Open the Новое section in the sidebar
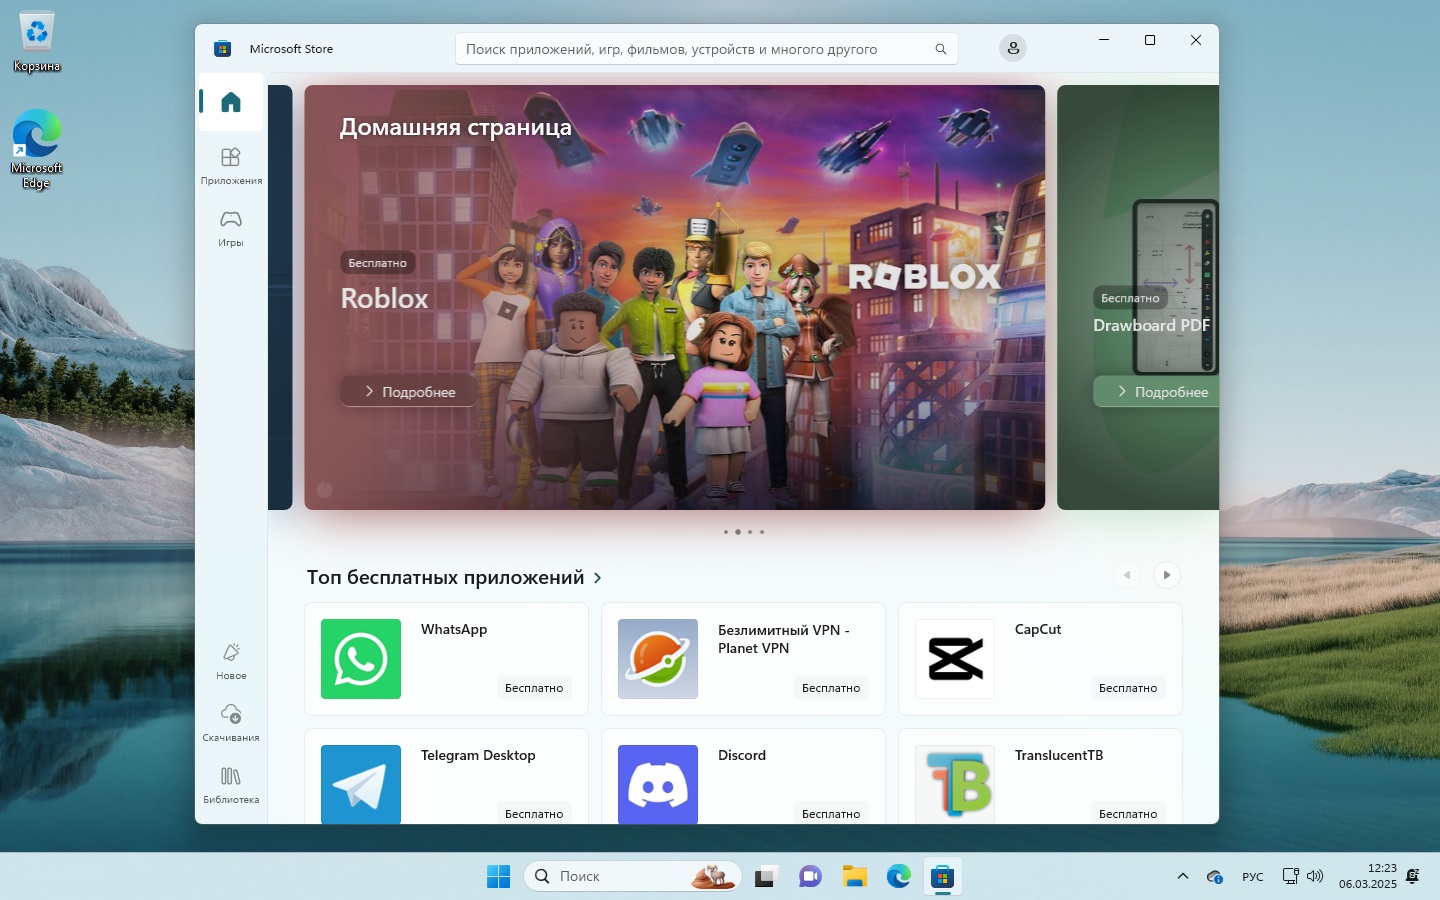 (231, 661)
